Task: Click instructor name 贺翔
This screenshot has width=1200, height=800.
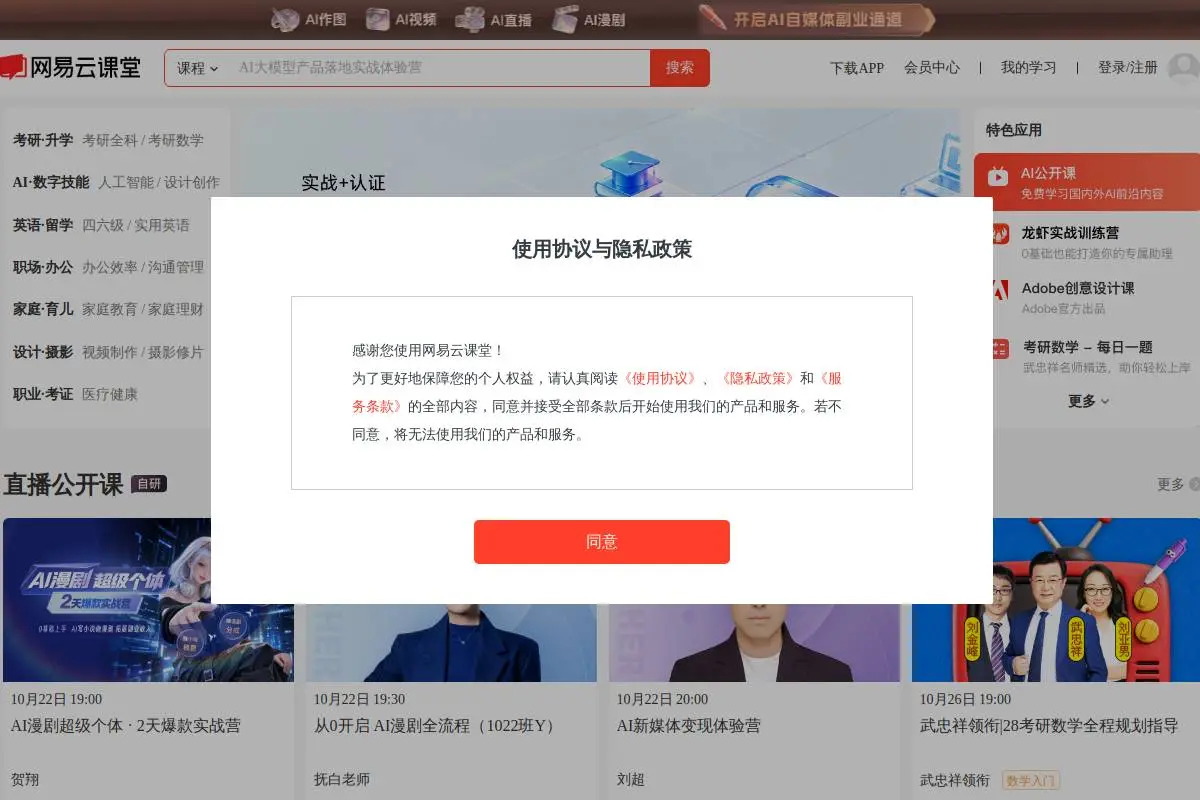Action: coord(25,780)
